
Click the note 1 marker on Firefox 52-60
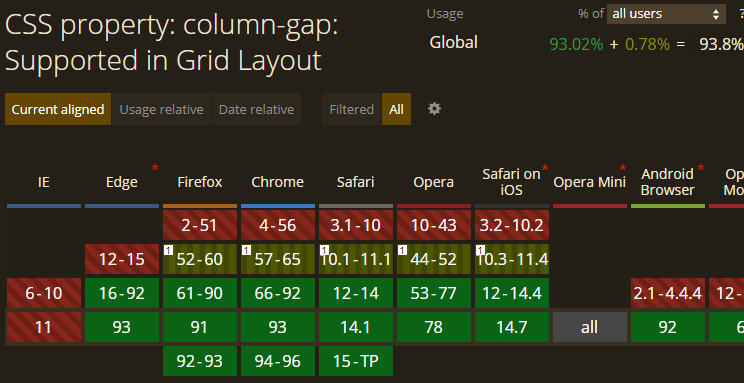pos(168,250)
